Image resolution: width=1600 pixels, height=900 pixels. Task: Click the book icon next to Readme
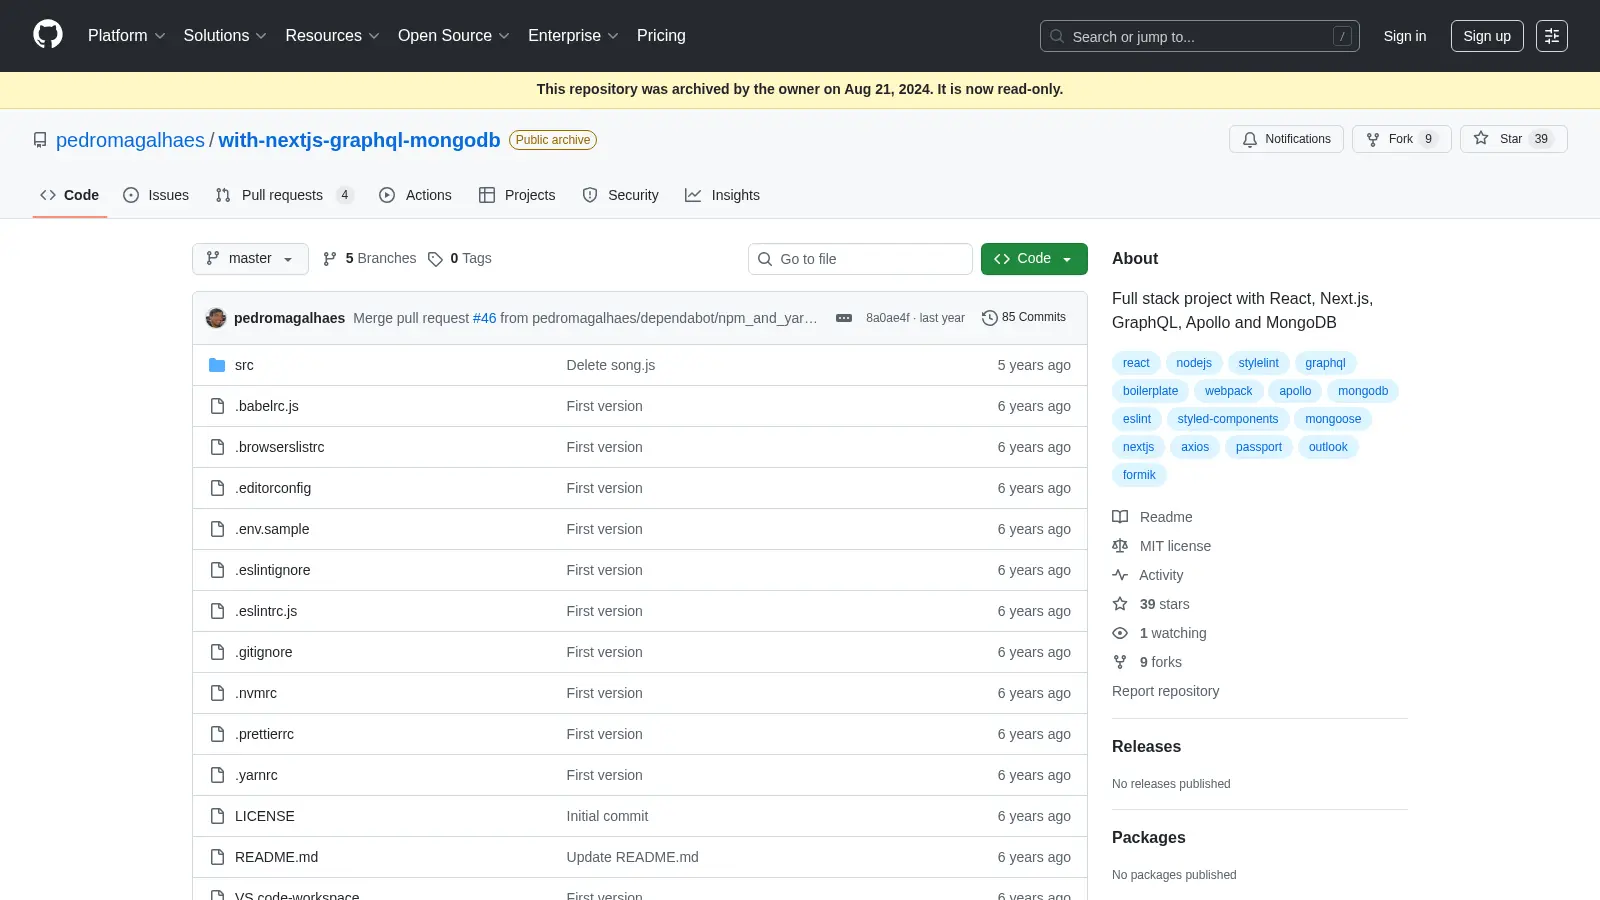coord(1120,517)
